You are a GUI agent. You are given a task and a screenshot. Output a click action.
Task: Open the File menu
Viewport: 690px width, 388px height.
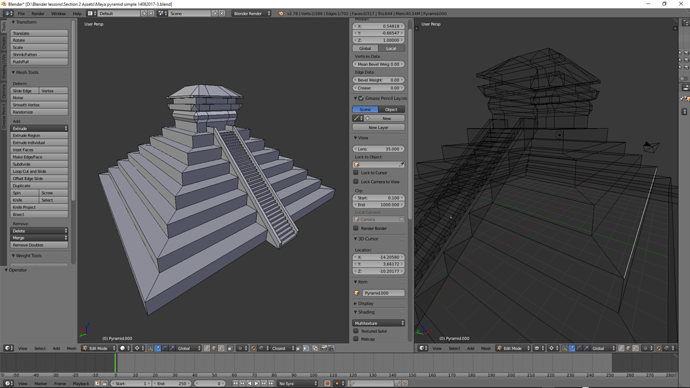[x=21, y=14]
